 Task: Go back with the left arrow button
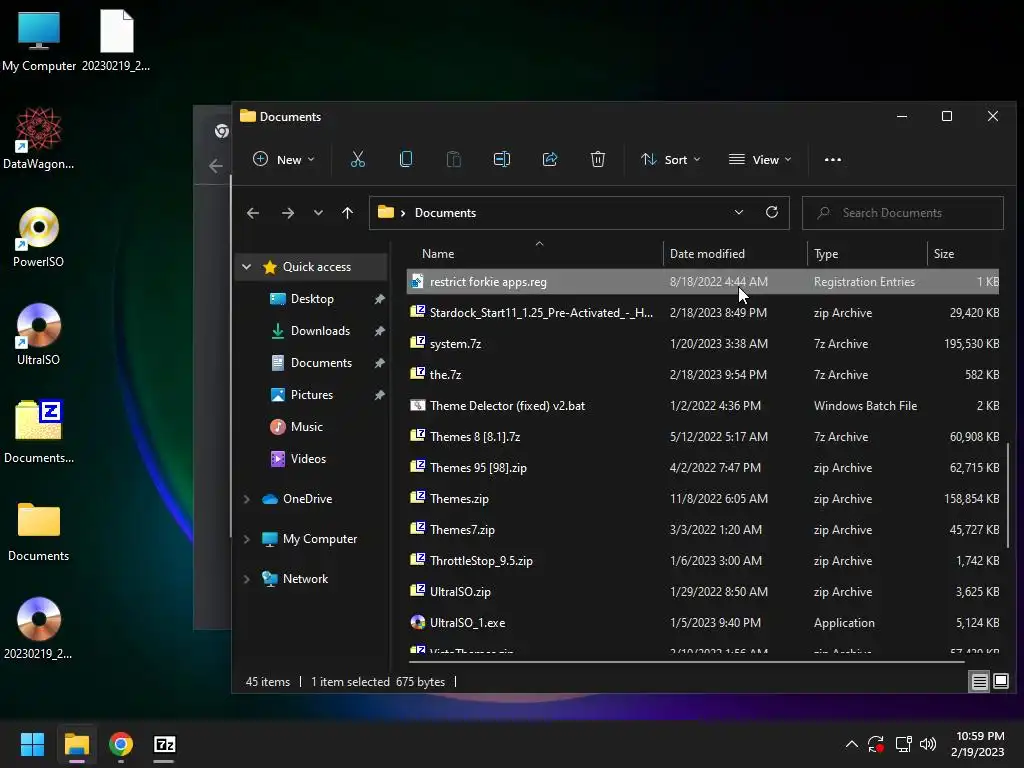click(x=253, y=213)
